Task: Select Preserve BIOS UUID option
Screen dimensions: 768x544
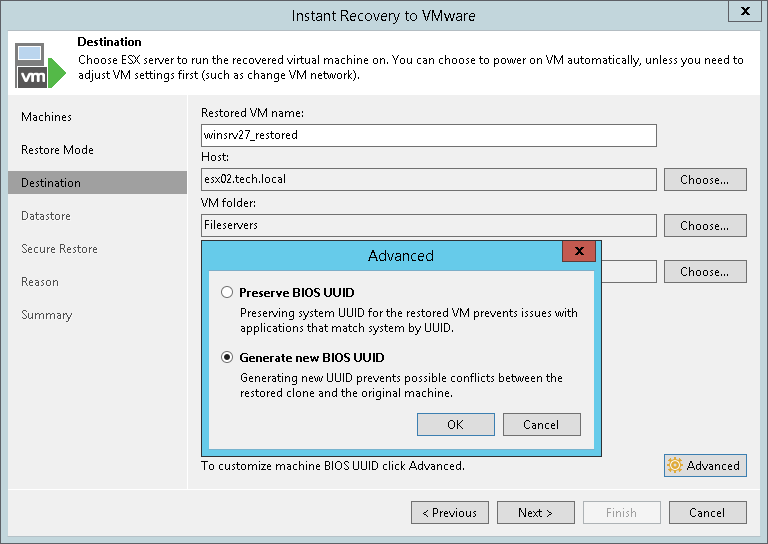Action: point(228,292)
